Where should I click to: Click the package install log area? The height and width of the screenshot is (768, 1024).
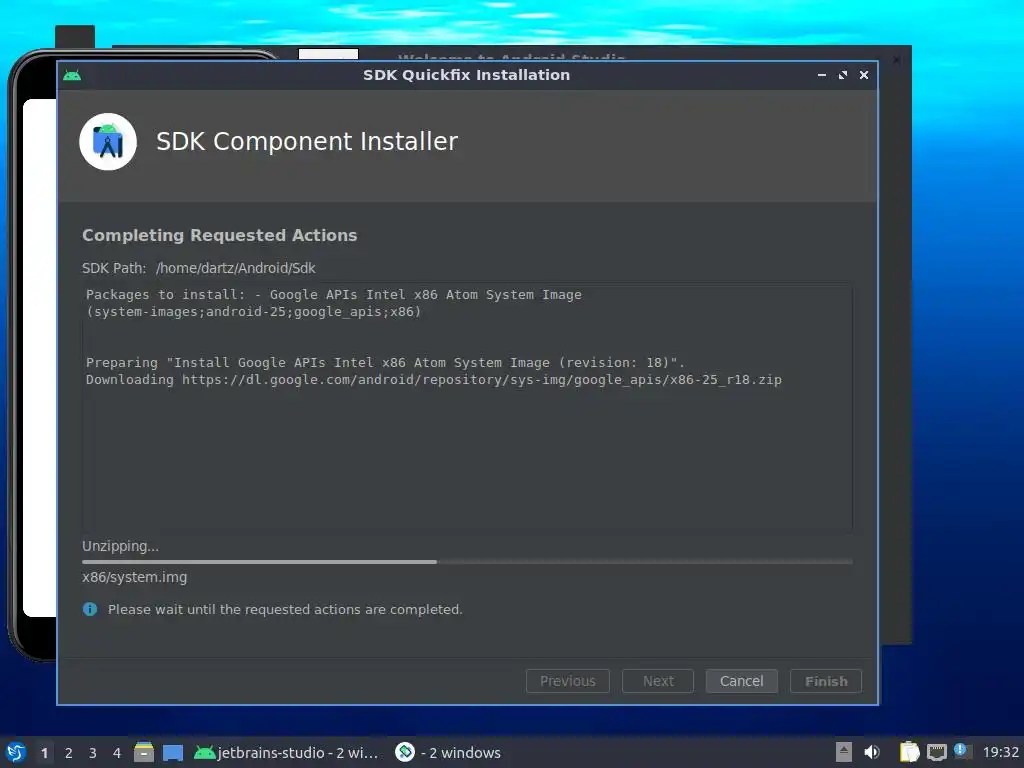(x=467, y=406)
